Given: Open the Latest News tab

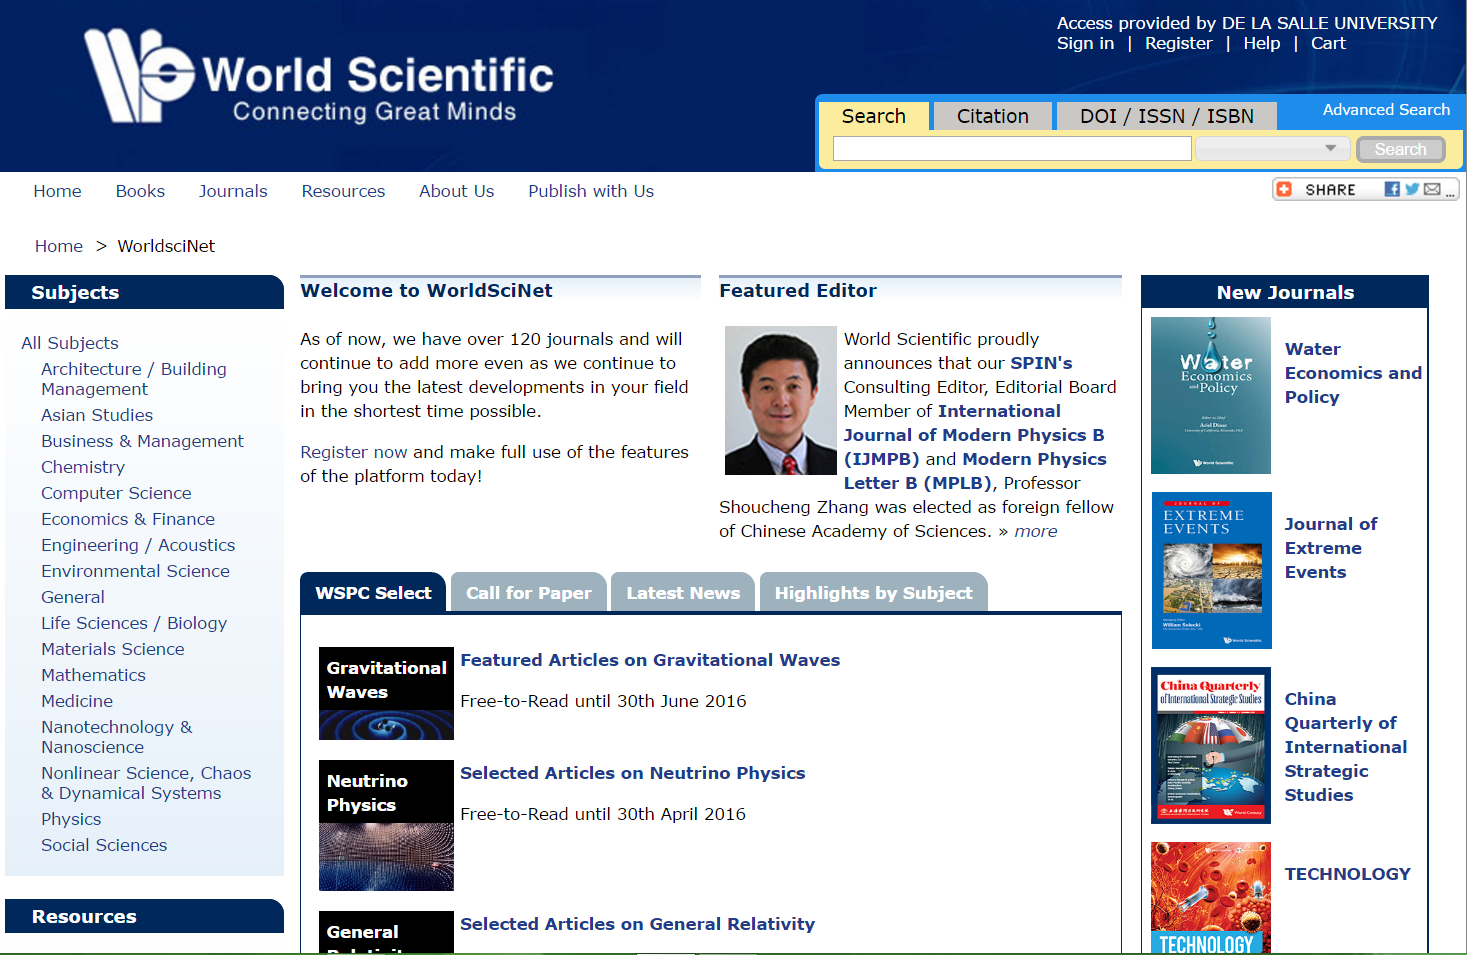Looking at the screenshot, I should point(682,592).
